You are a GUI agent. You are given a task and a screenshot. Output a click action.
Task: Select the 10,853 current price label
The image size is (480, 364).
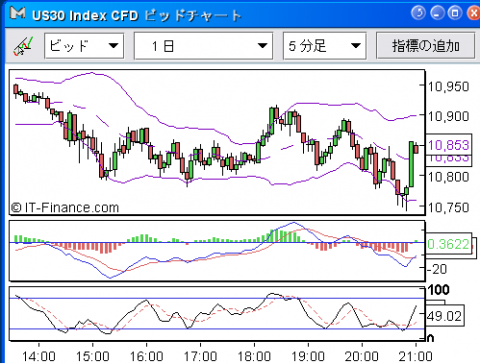[449, 145]
